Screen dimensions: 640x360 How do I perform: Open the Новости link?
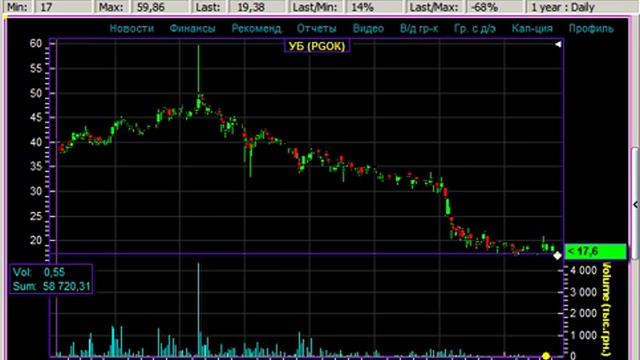click(x=131, y=29)
